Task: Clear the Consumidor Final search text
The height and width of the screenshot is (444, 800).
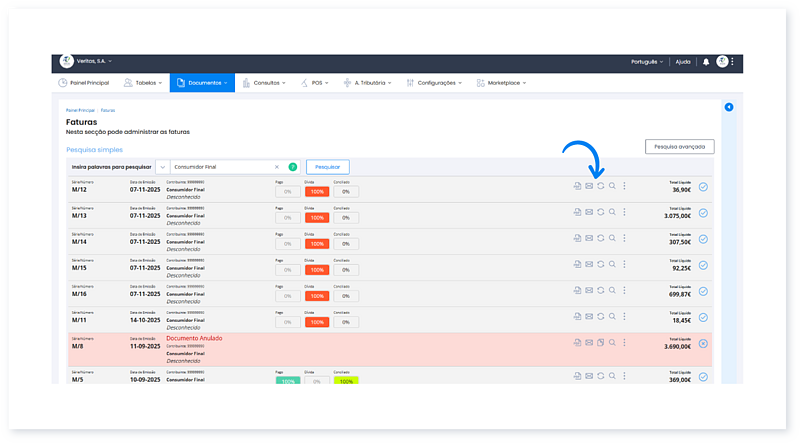Action: tap(277, 167)
